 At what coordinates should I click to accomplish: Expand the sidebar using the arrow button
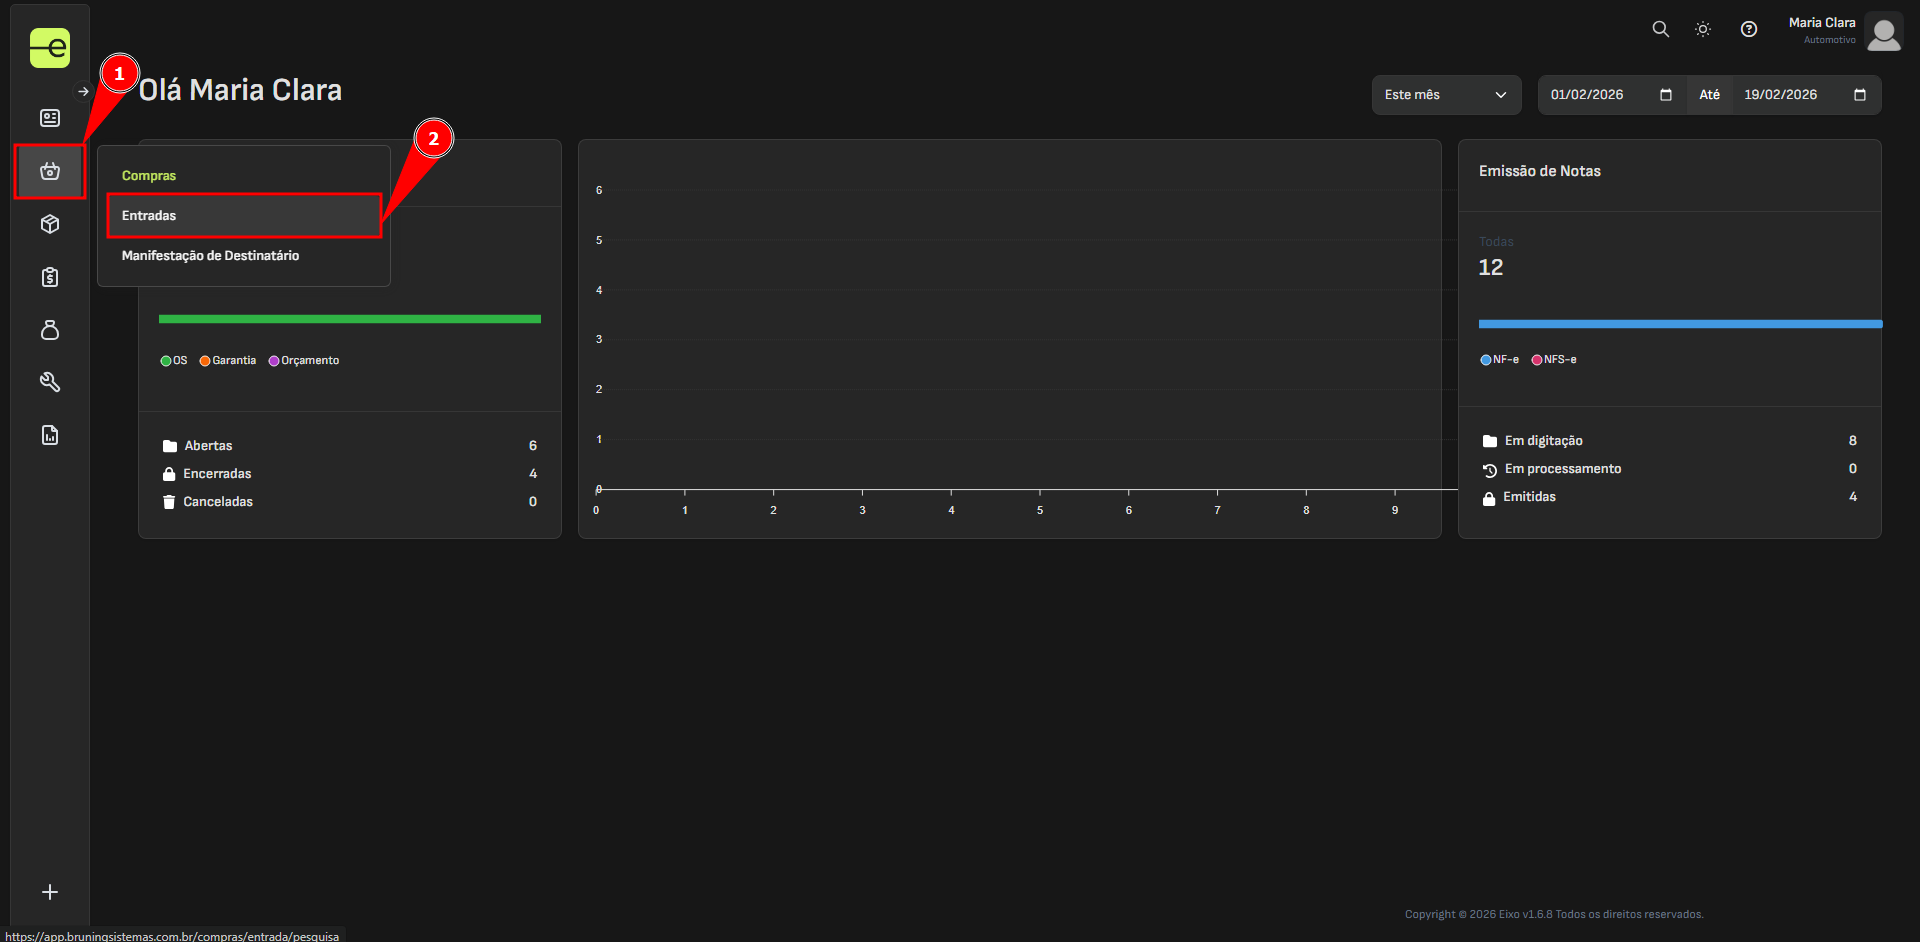(x=84, y=91)
